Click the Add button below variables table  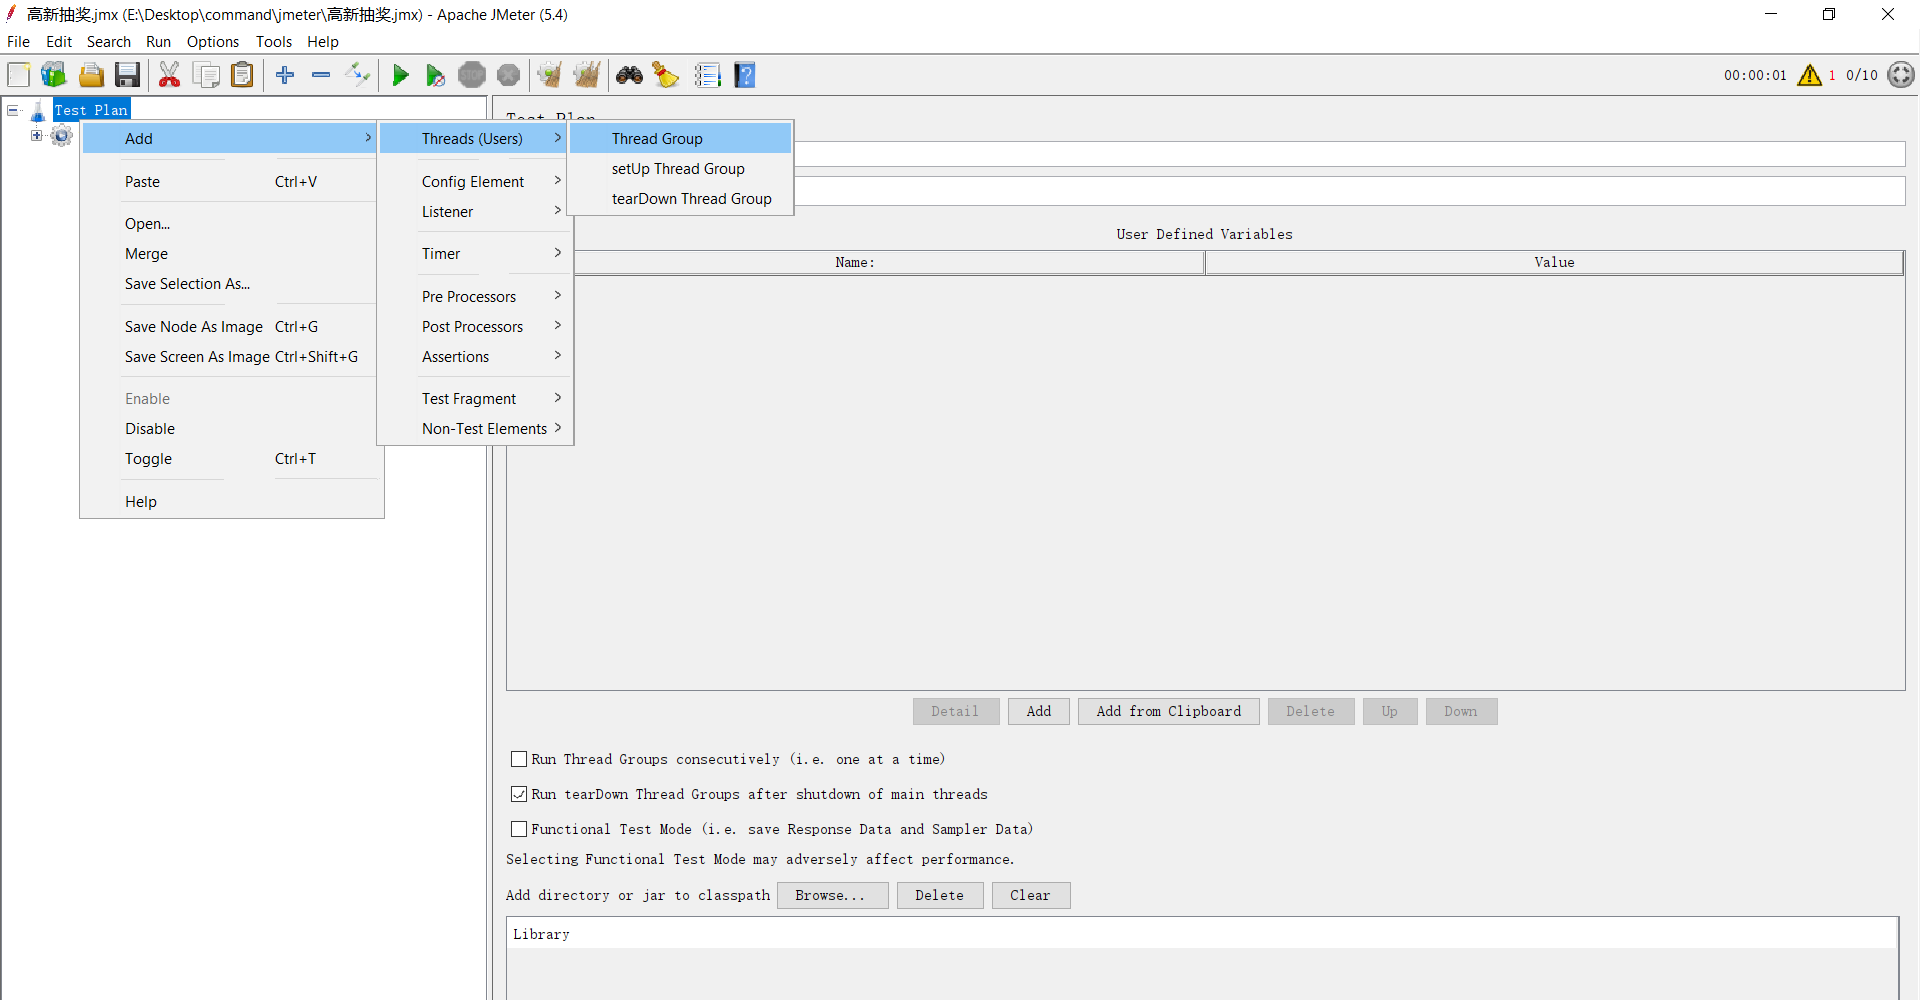click(1039, 712)
